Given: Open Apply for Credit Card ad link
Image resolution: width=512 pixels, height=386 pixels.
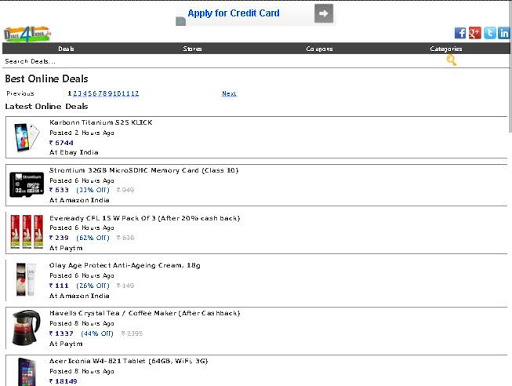Looking at the screenshot, I should point(233,13).
